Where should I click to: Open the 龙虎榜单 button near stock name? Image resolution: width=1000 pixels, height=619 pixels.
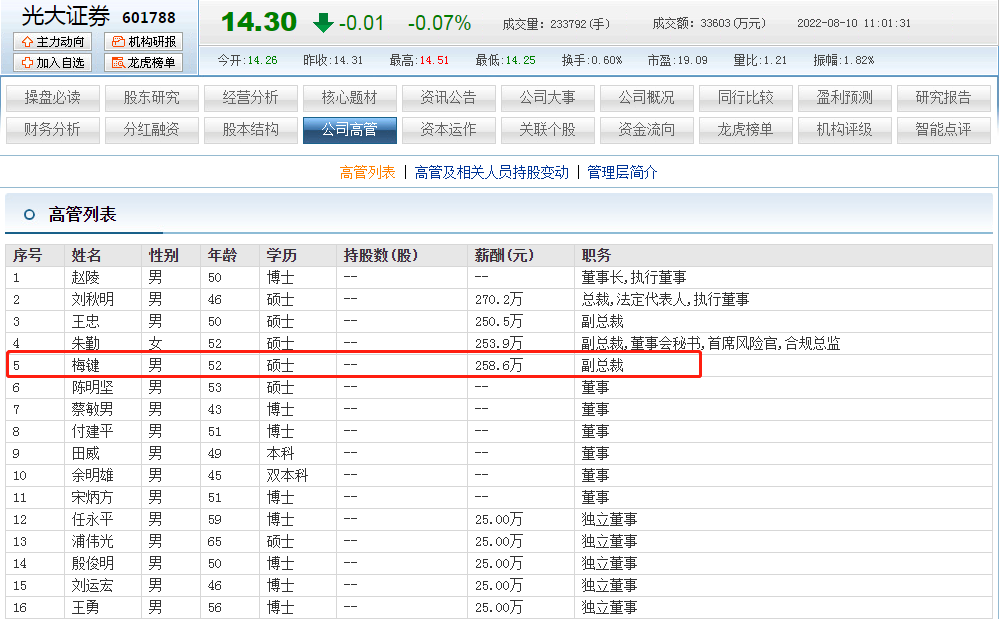point(143,62)
